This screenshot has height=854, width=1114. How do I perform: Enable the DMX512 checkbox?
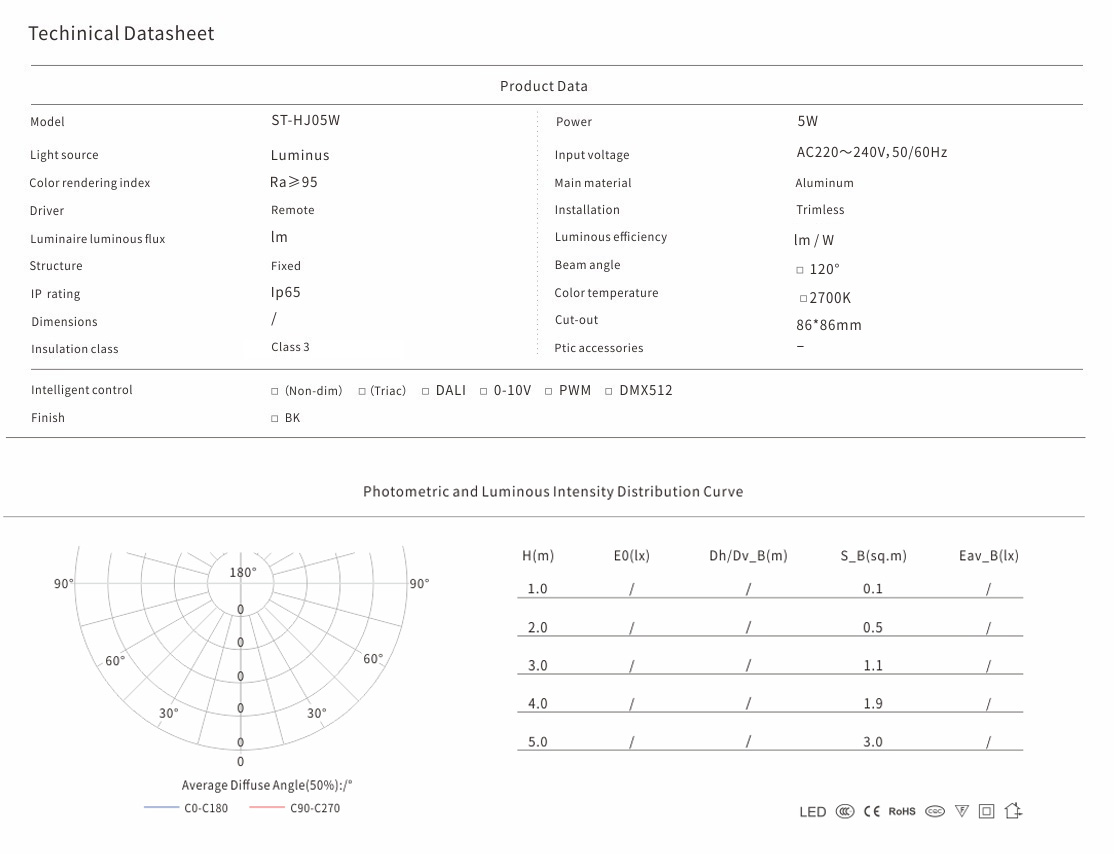pos(609,392)
